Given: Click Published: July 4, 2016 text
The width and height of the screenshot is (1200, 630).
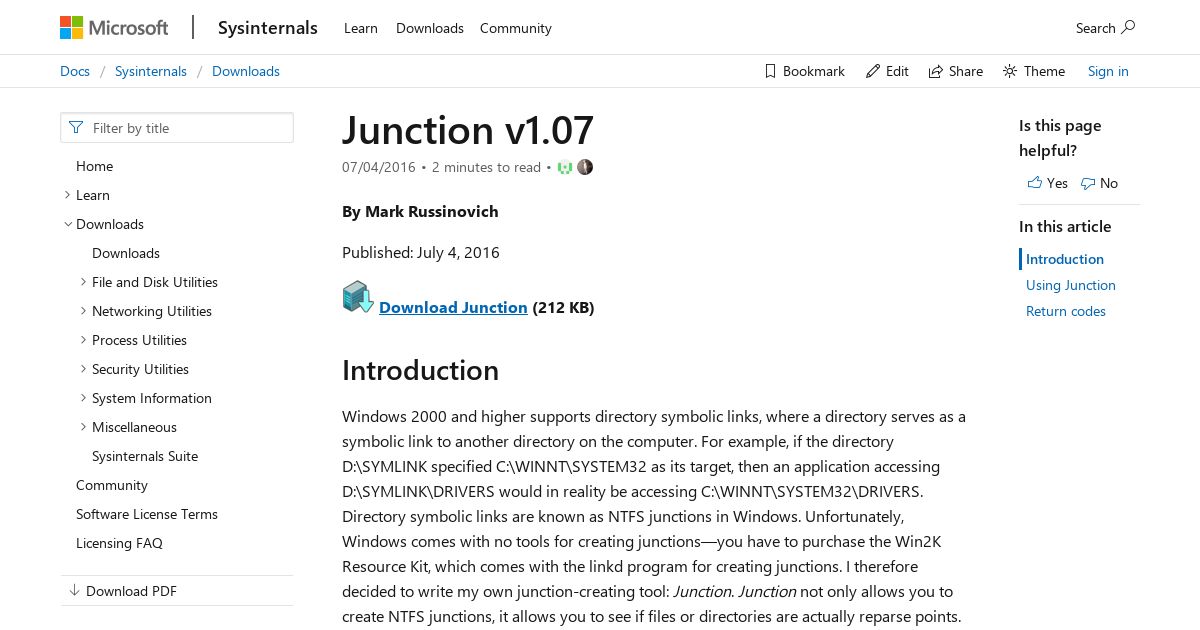Looking at the screenshot, I should pyautogui.click(x=421, y=252).
